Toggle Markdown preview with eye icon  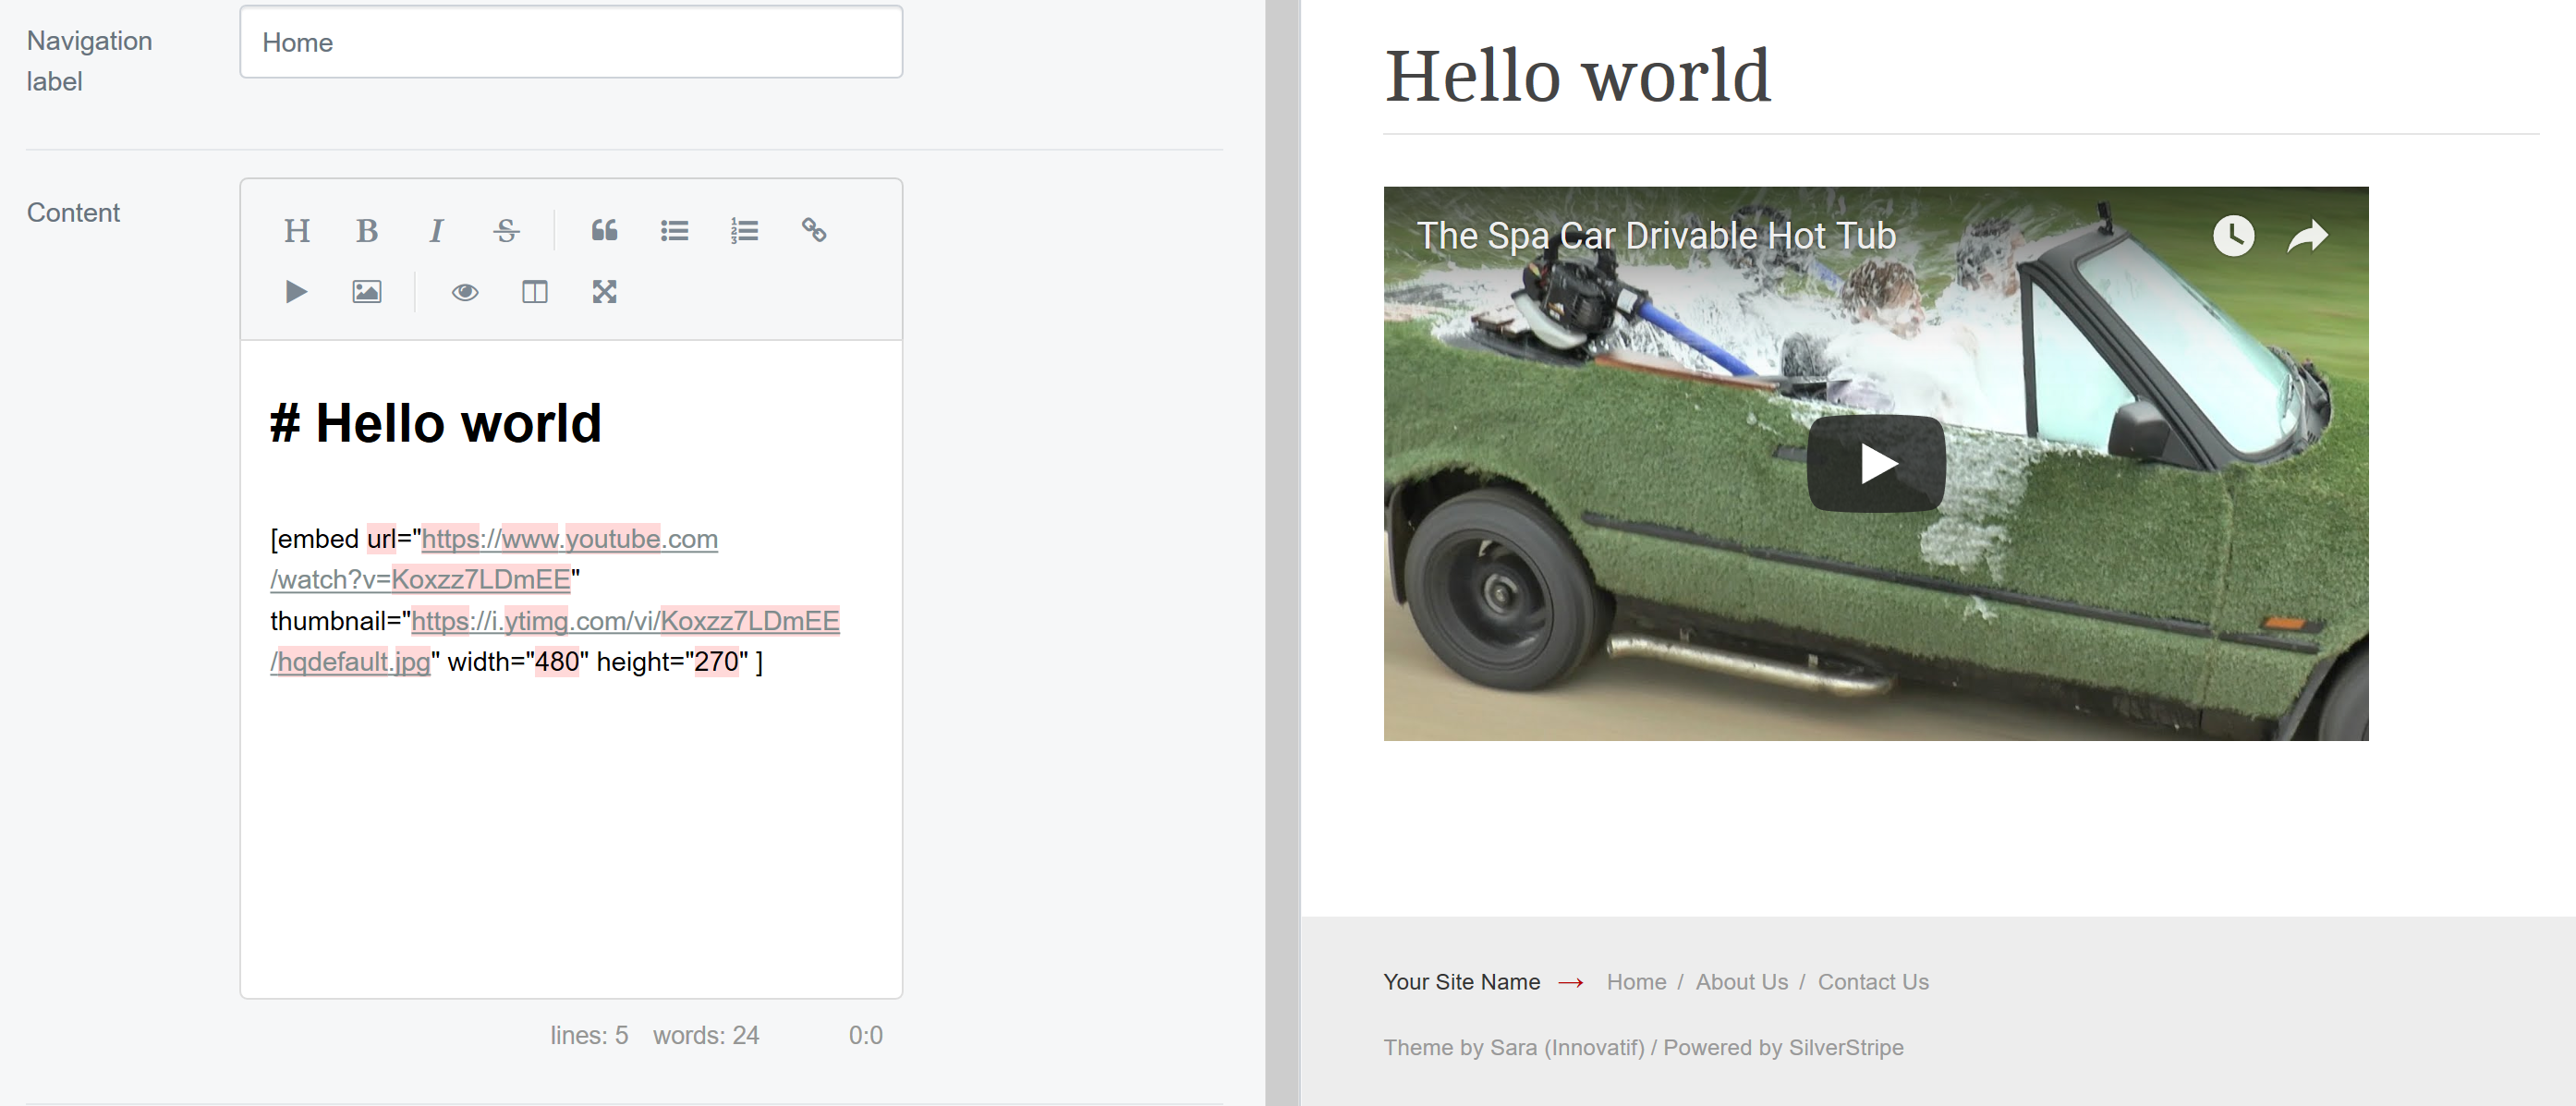click(464, 292)
